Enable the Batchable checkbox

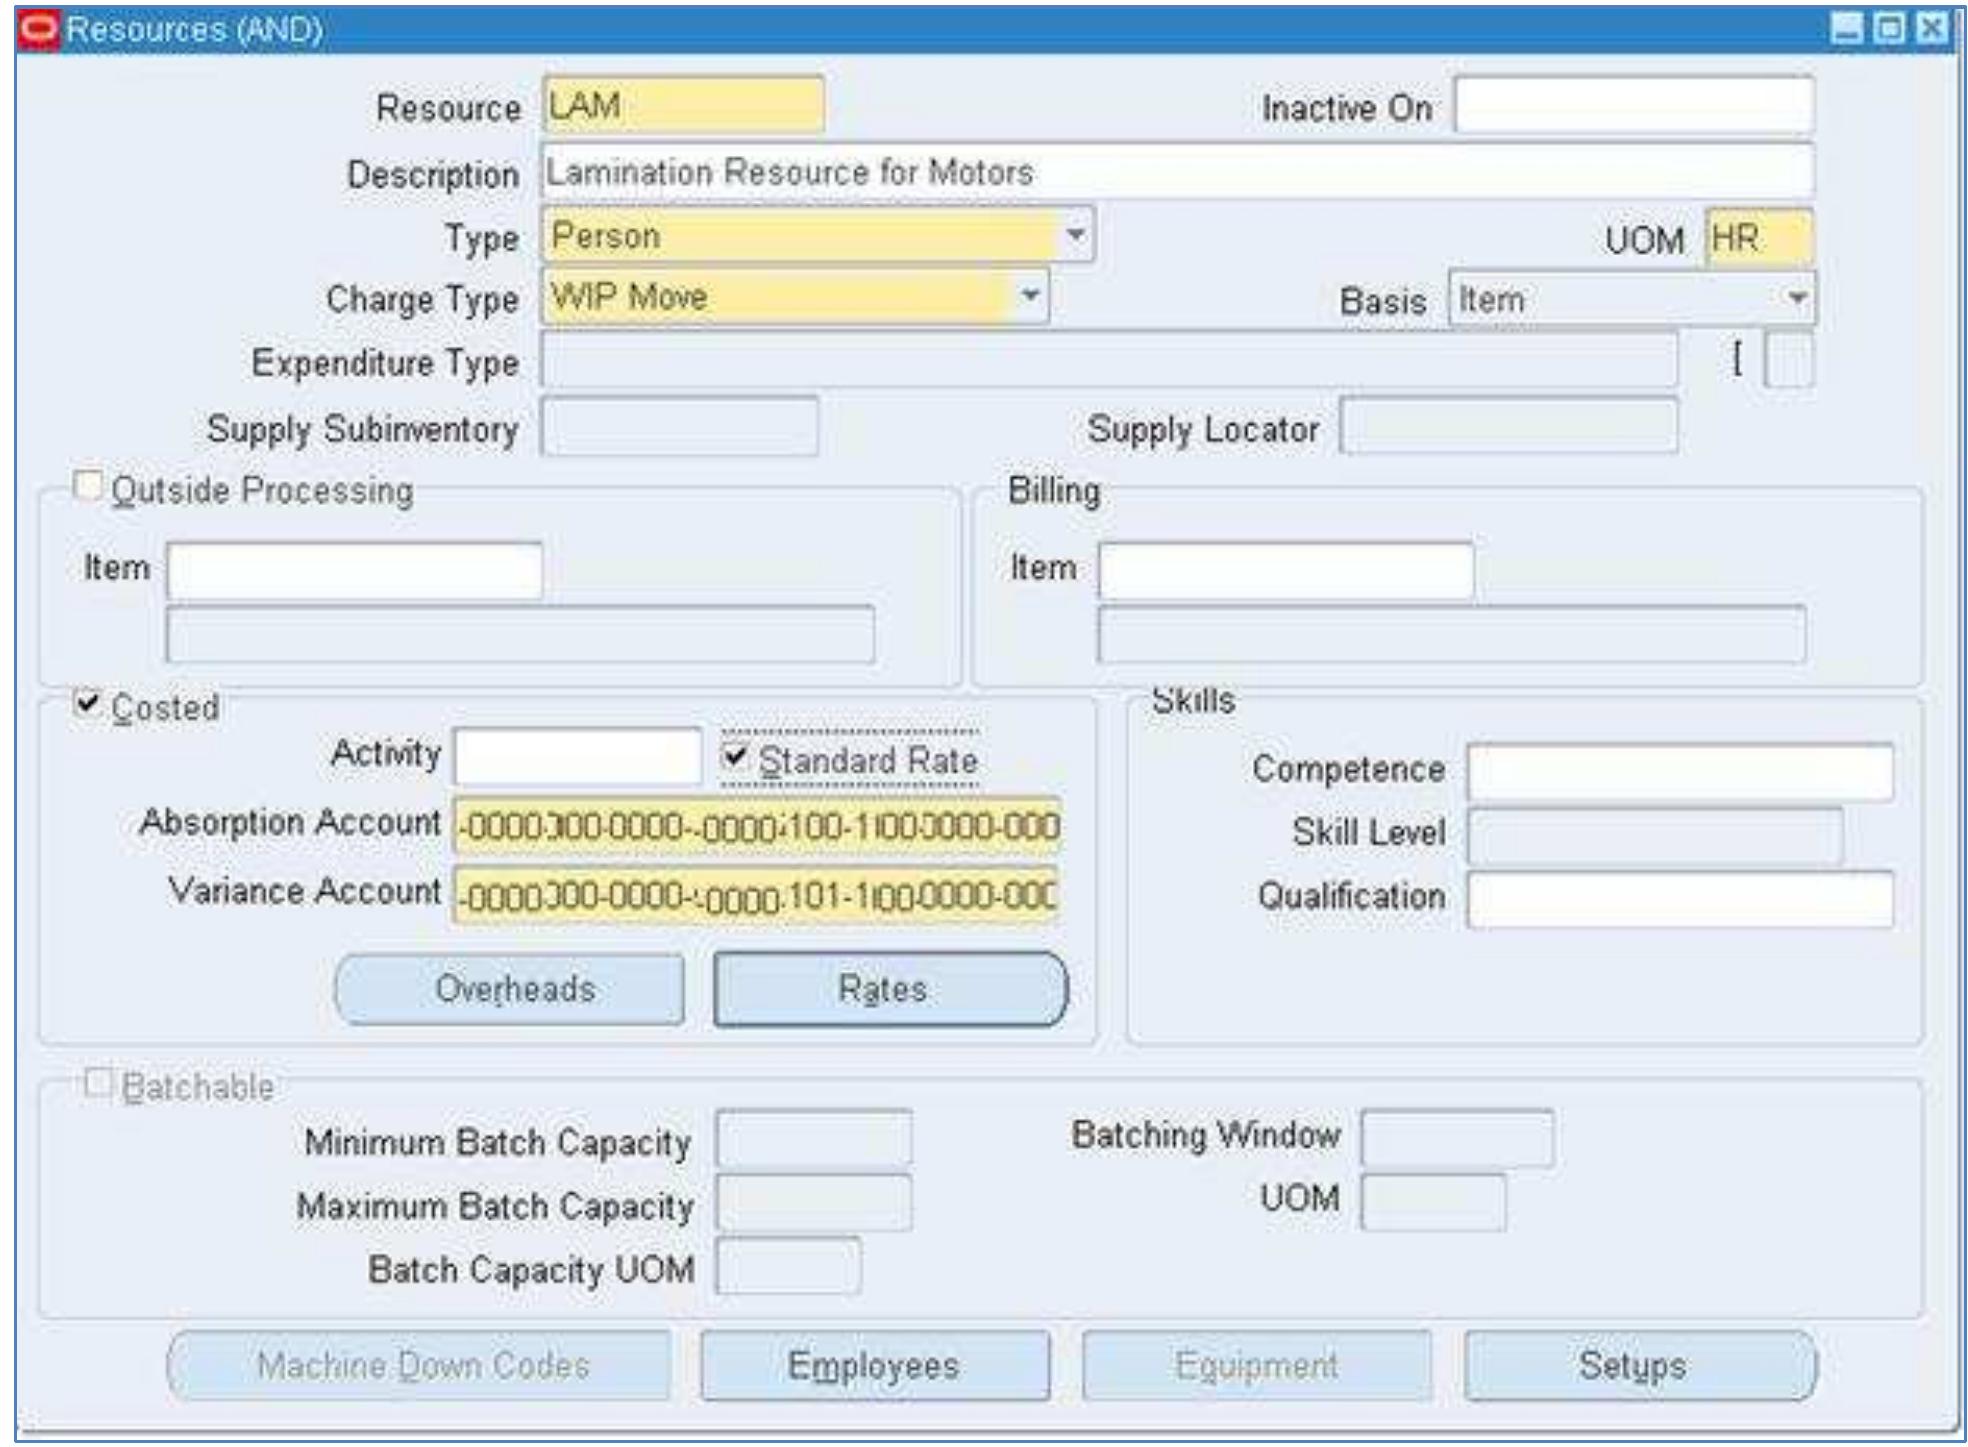coord(98,1083)
